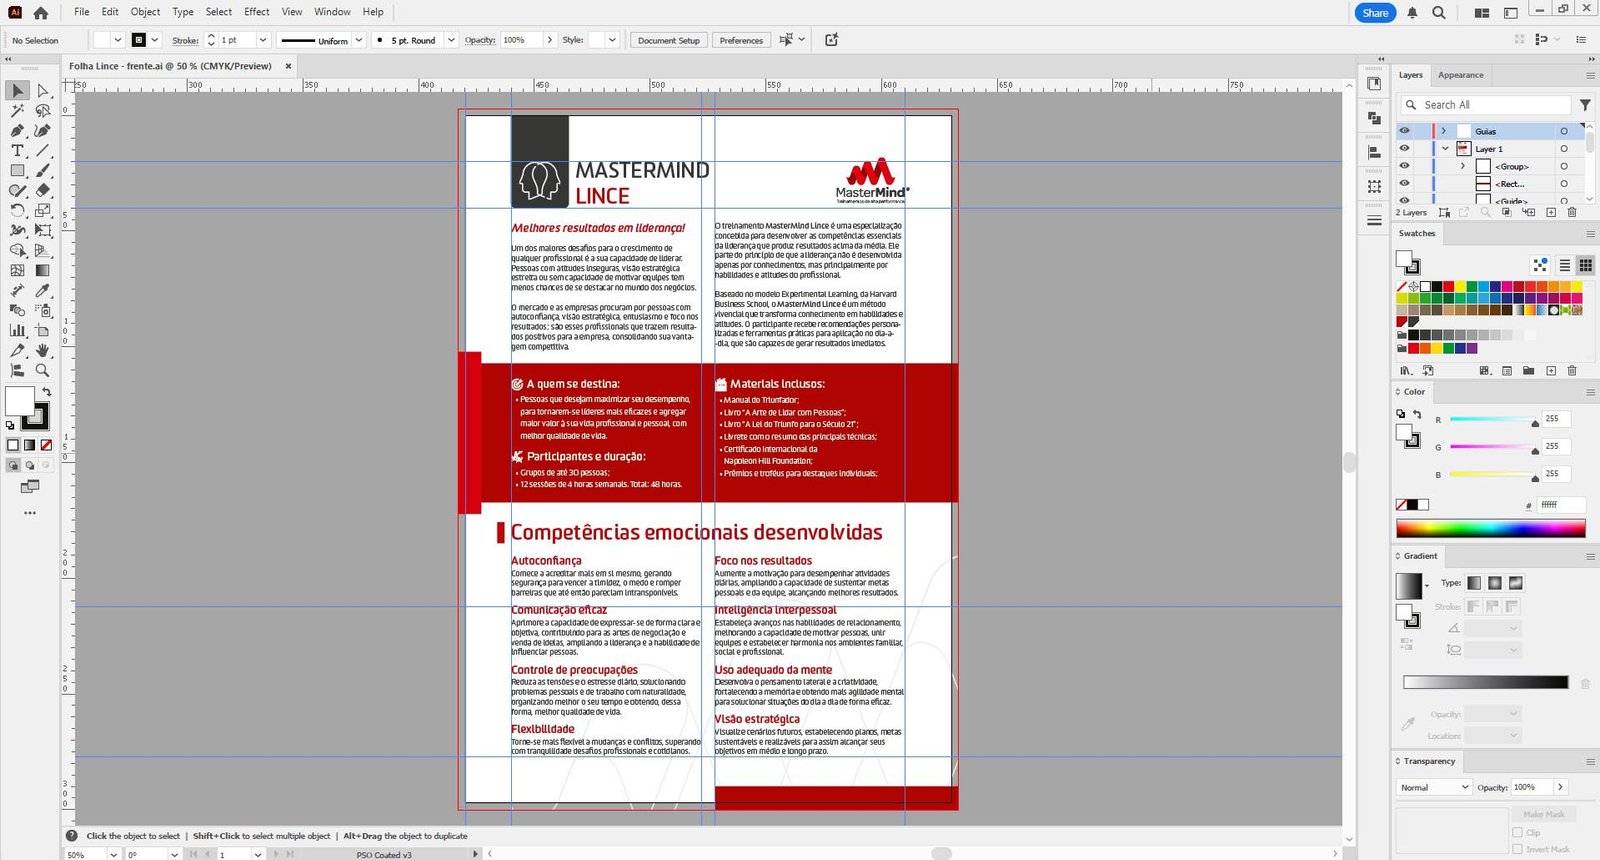Click the Opacity label link in control bar
Screen dimensions: 1600x860
[x=480, y=40]
